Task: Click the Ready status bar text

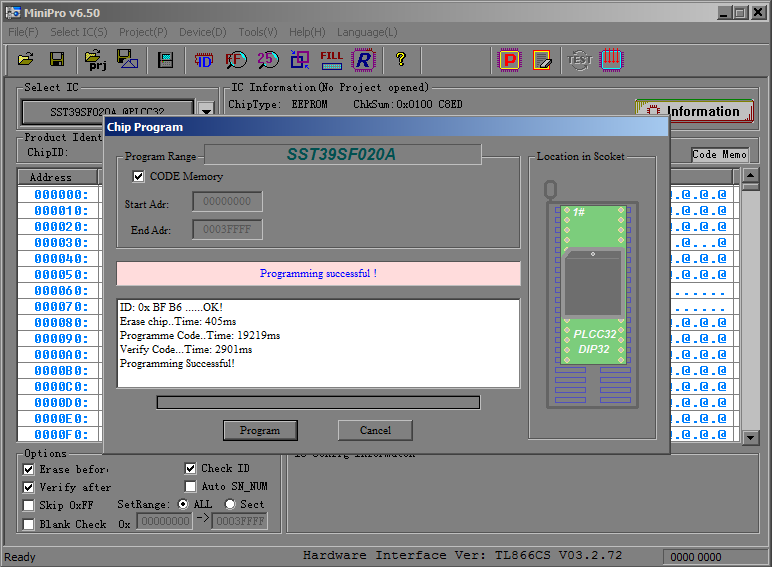Action: [20, 557]
